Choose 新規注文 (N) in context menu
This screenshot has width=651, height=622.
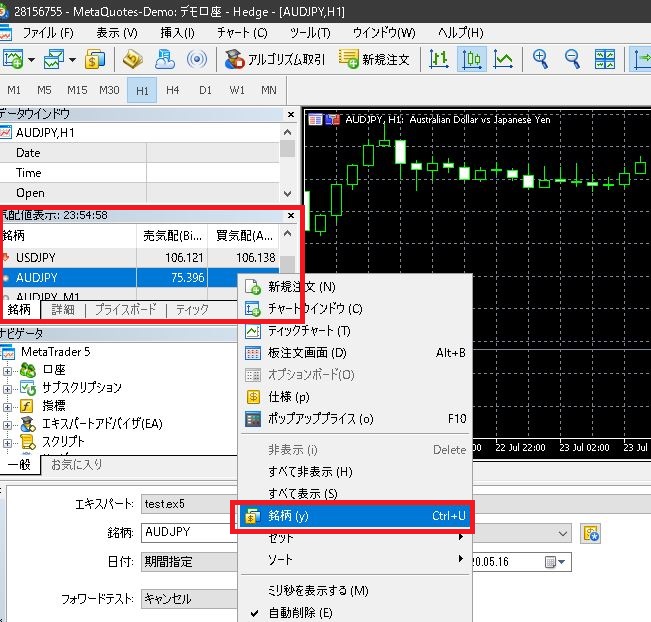pyautogui.click(x=356, y=287)
